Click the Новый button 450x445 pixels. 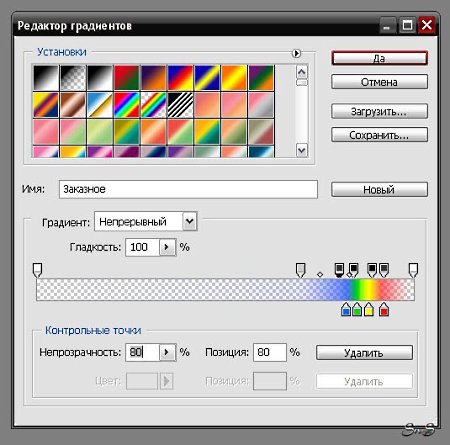click(379, 190)
